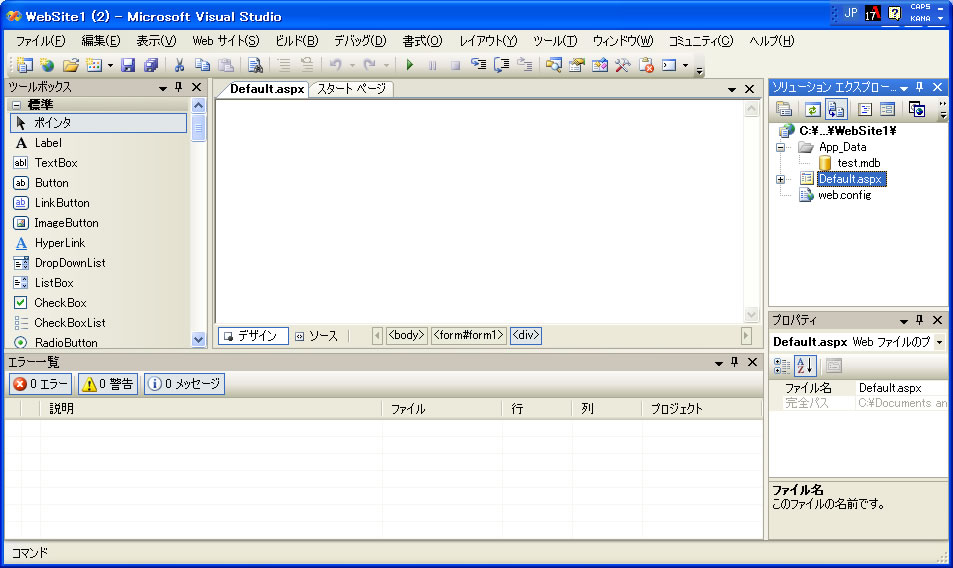Click the Step Over debug icon
The image size is (953, 568).
501,64
